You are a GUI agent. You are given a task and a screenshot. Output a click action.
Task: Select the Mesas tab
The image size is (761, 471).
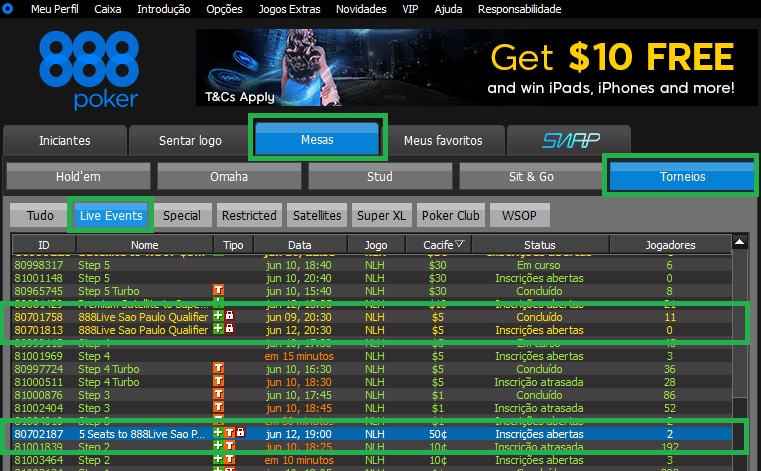coord(317,139)
